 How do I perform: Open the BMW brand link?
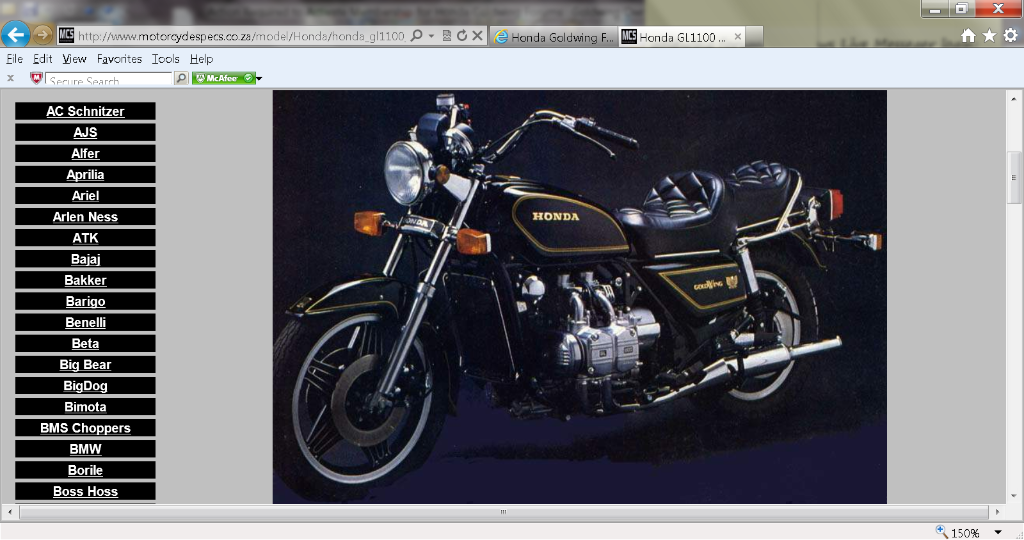pos(86,449)
